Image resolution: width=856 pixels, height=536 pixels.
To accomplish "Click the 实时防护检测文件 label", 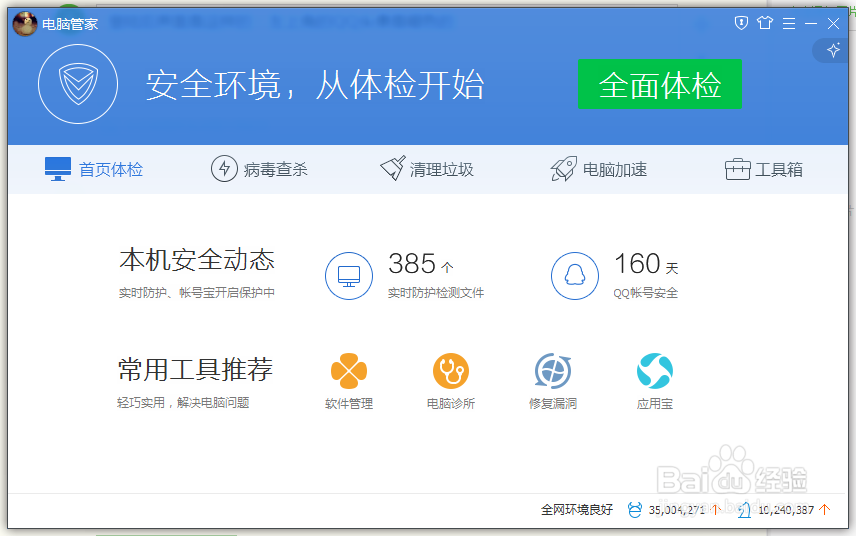I will (x=436, y=293).
